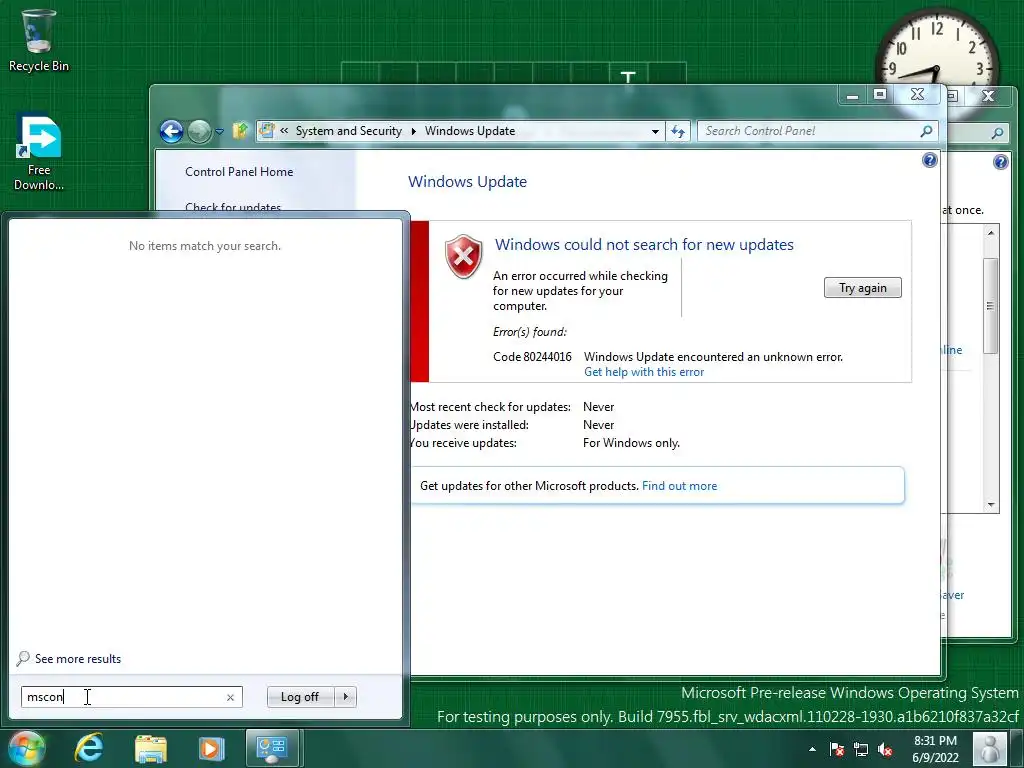Maximize the Windows Update window
The width and height of the screenshot is (1024, 768).
click(880, 95)
